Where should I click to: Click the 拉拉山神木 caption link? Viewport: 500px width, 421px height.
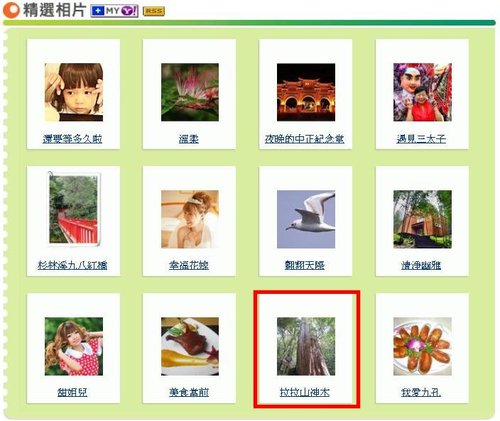[x=305, y=392]
